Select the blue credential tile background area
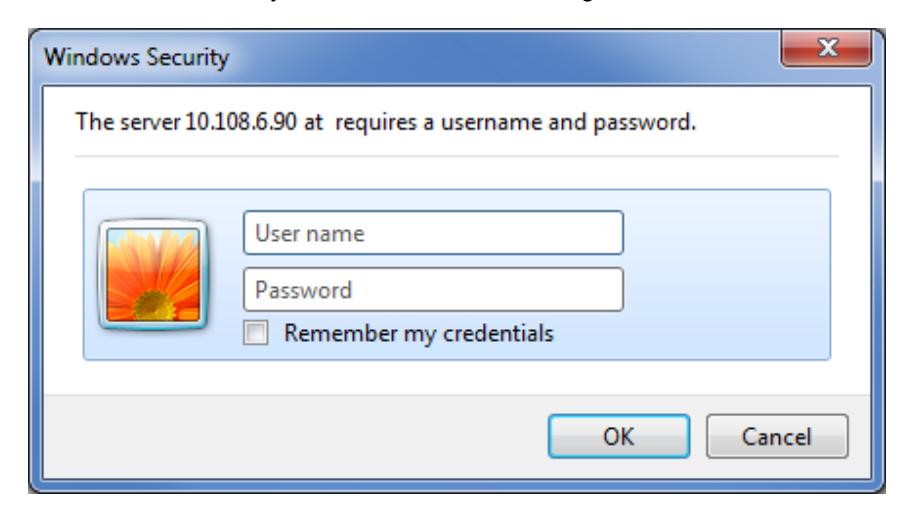The width and height of the screenshot is (910, 517). click(x=725, y=274)
